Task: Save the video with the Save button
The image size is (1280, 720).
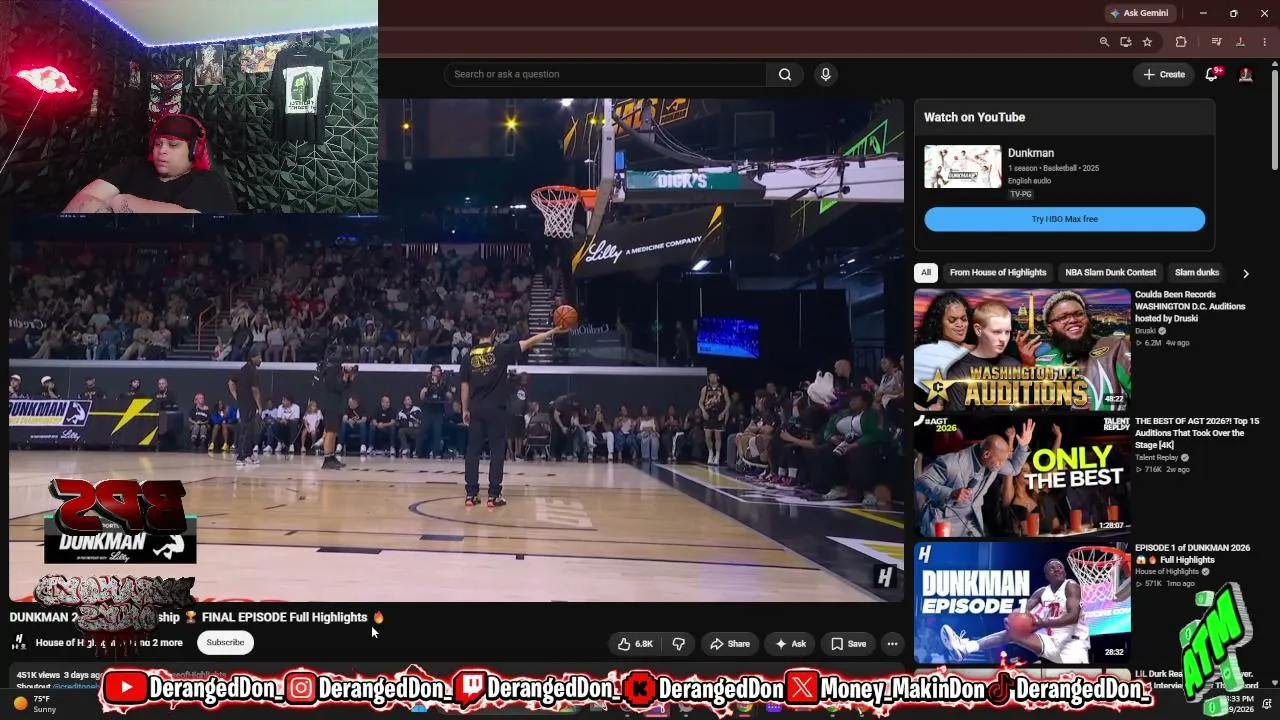Action: tap(849, 644)
